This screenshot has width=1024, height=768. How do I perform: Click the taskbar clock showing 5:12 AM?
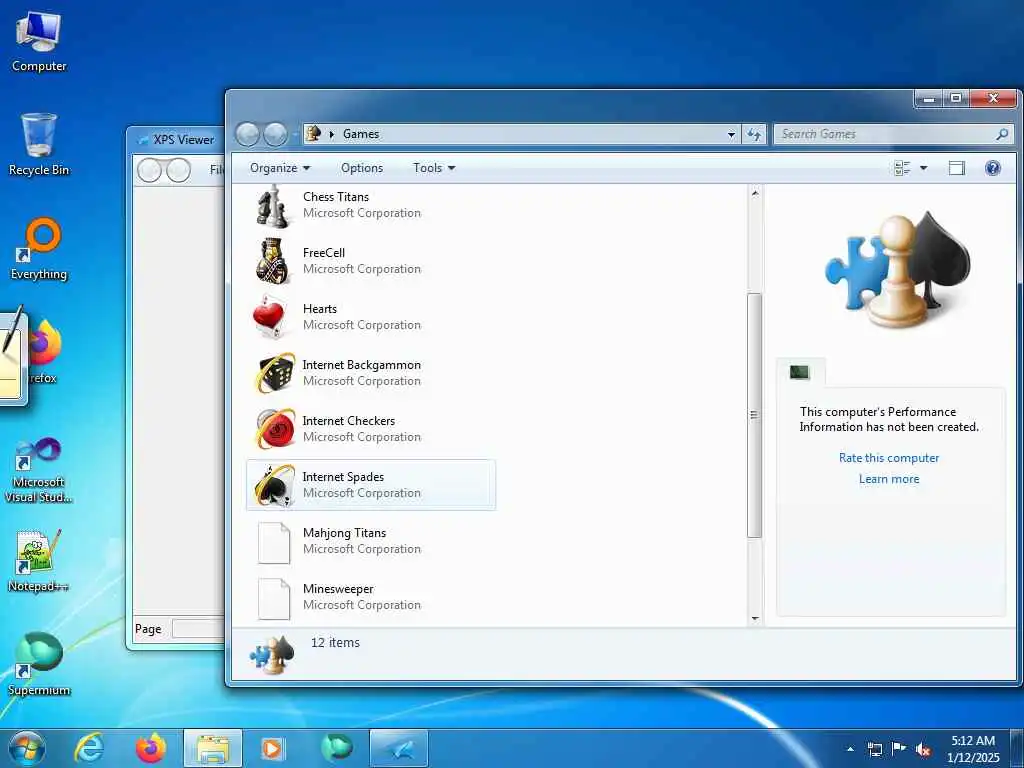coord(973,749)
